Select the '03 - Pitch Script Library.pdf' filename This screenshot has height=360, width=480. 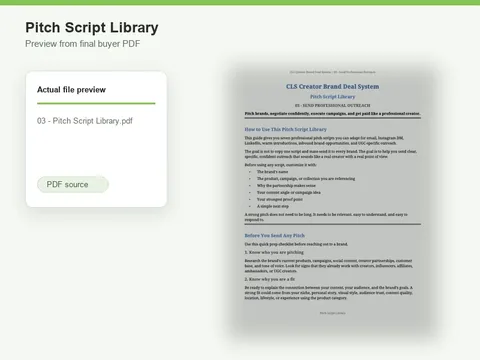(85, 121)
